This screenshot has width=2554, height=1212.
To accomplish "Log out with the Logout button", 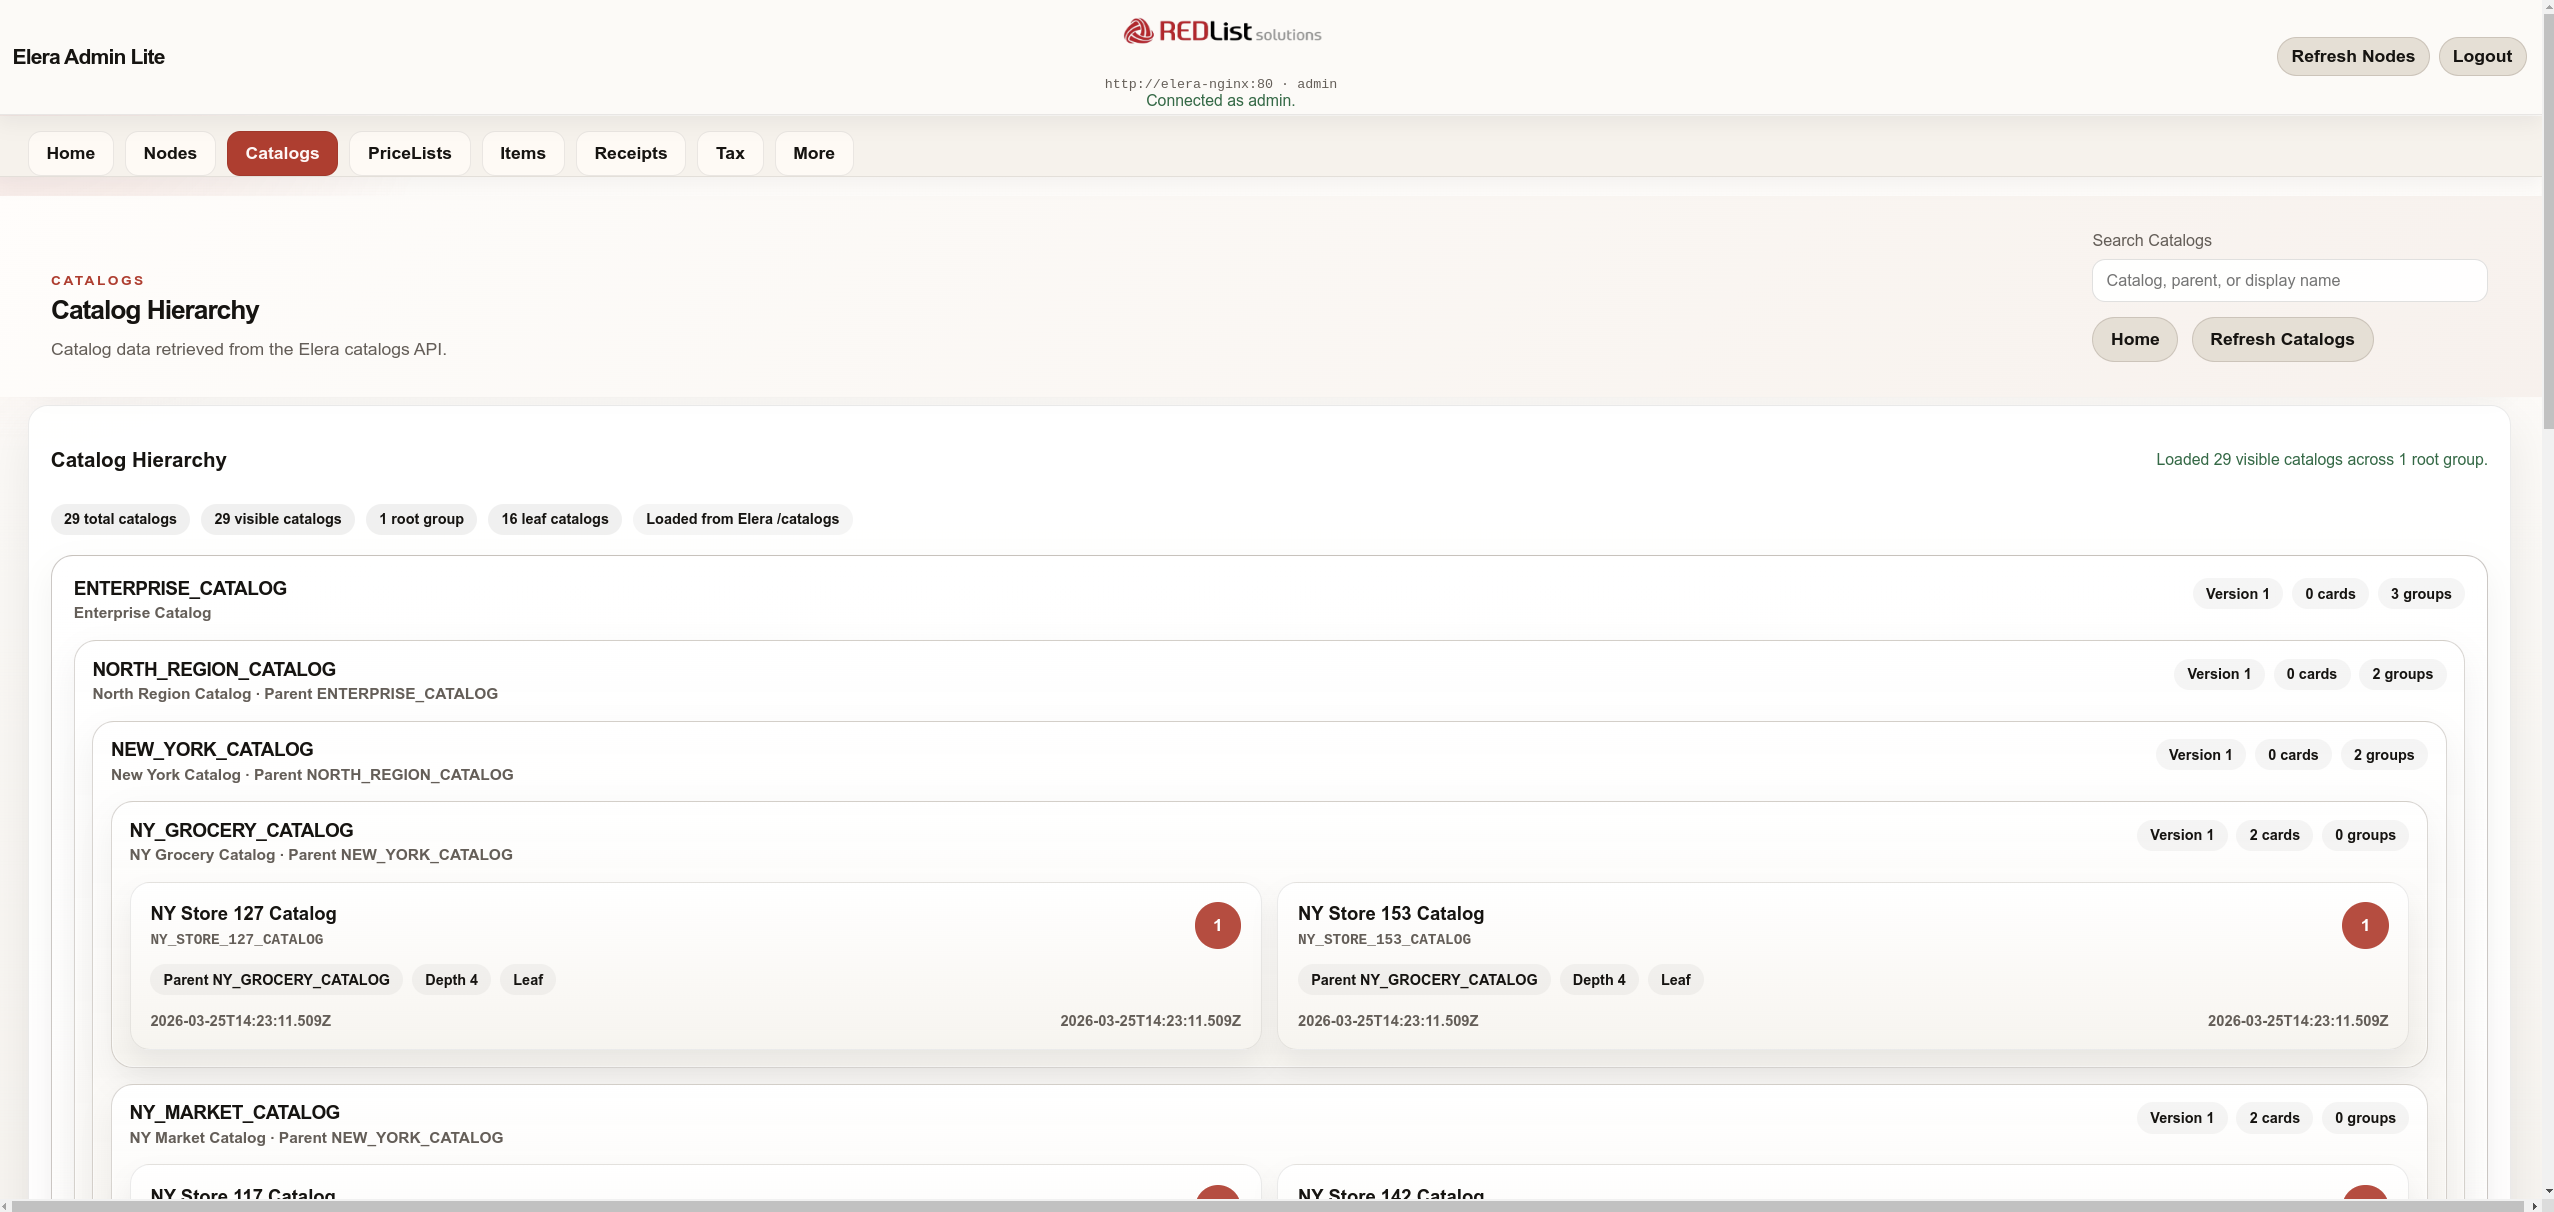I will [x=2481, y=56].
